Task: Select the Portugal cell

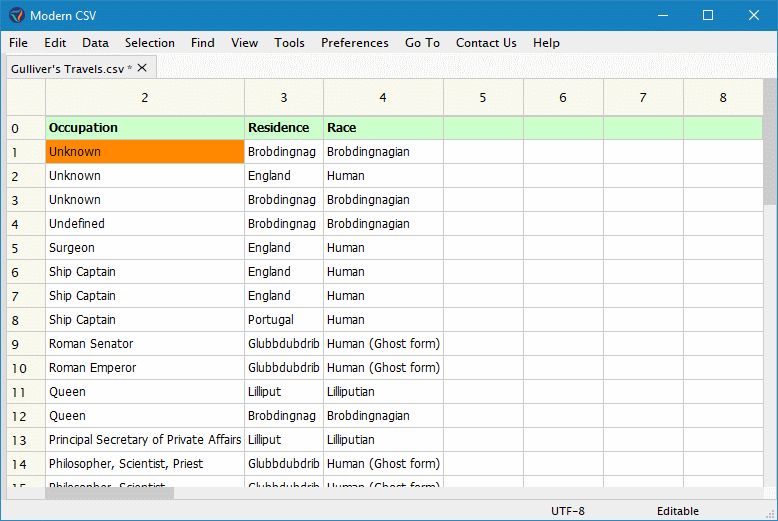Action: 284,320
